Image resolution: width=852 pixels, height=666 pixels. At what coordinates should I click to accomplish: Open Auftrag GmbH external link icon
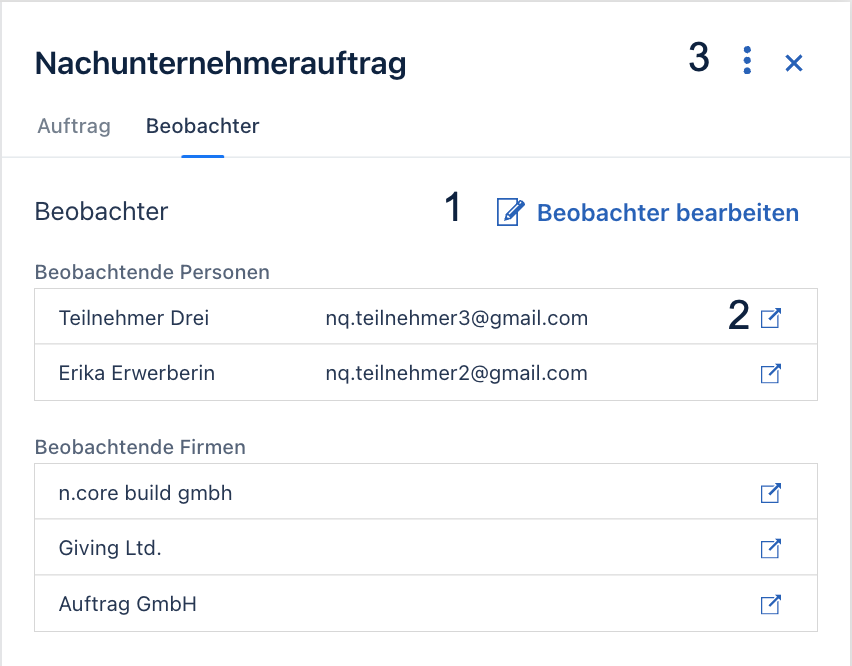coord(770,605)
